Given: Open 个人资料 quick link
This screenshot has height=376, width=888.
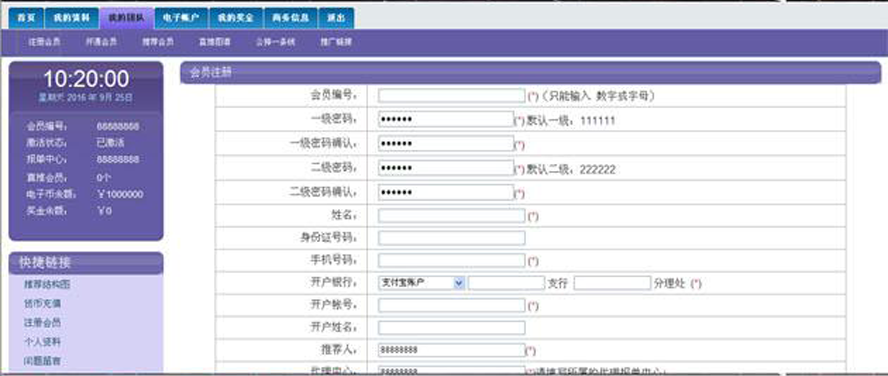Looking at the screenshot, I should [42, 342].
